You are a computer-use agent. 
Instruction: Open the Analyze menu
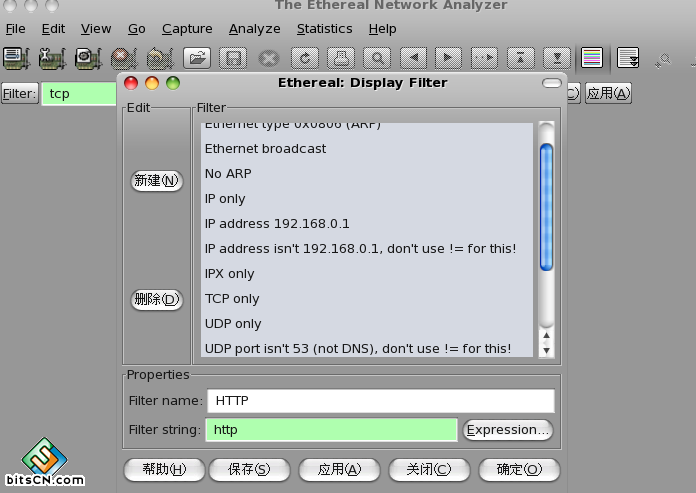[x=254, y=29]
